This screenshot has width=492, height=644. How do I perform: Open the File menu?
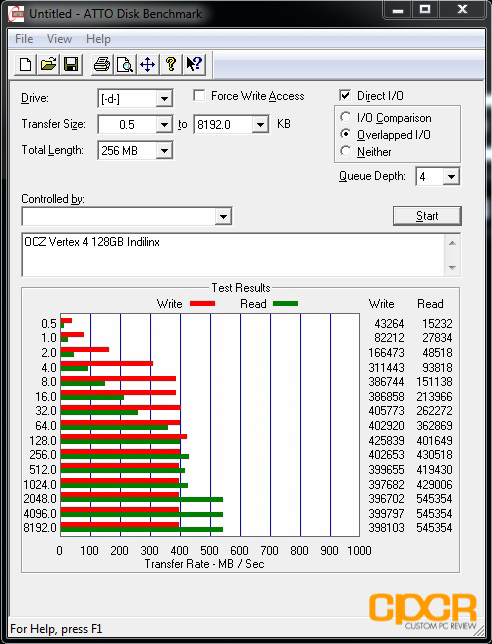coord(24,39)
